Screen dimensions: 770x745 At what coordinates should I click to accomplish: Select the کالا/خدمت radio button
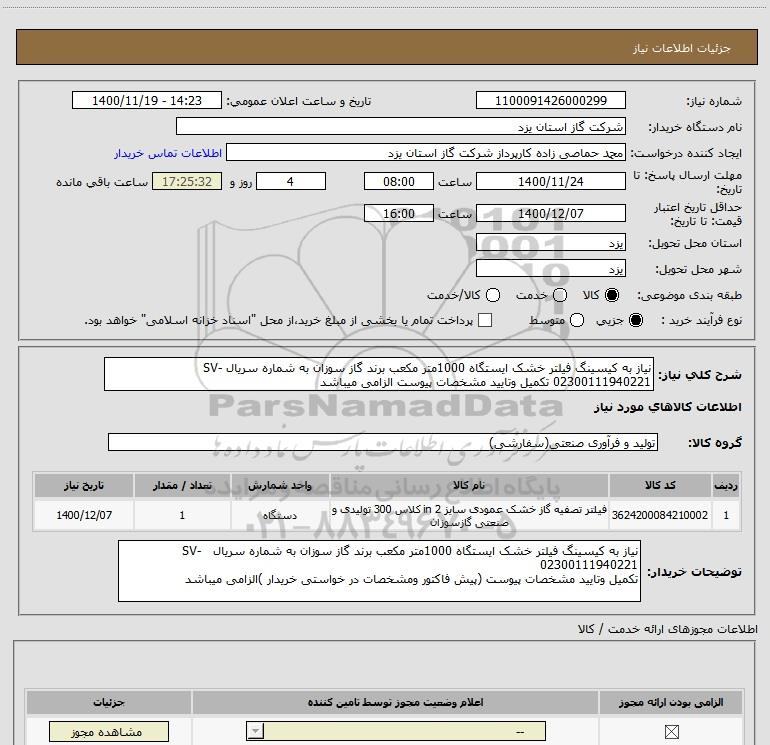pos(493,295)
